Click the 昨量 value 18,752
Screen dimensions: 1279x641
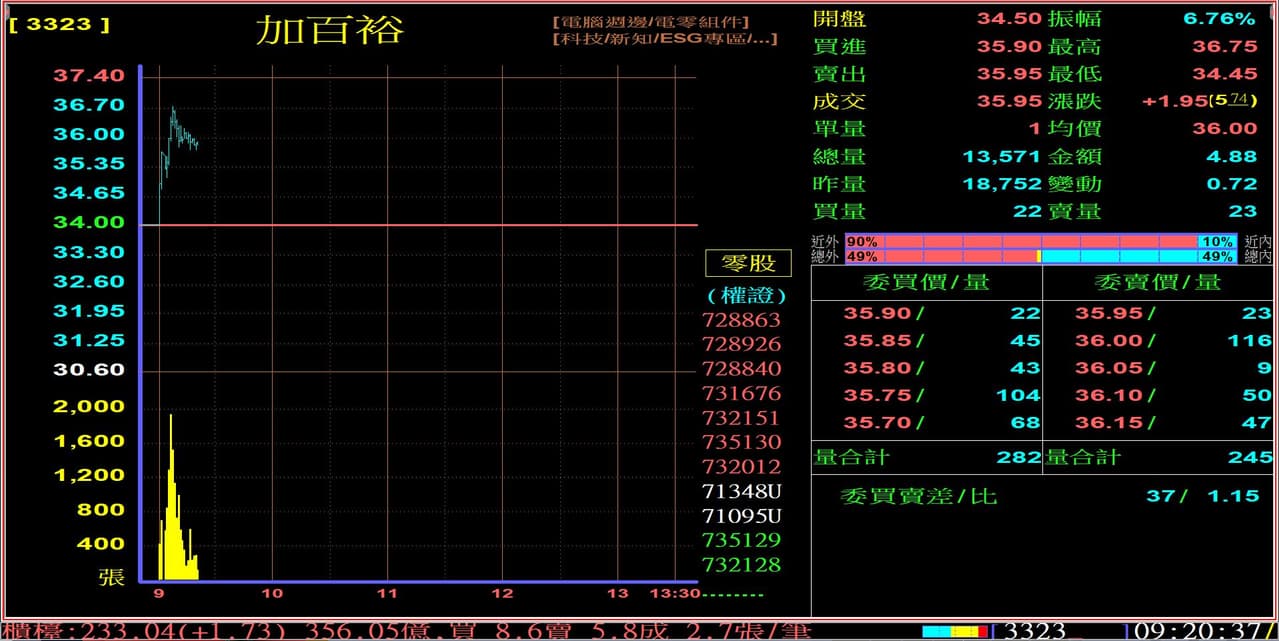click(x=1002, y=184)
